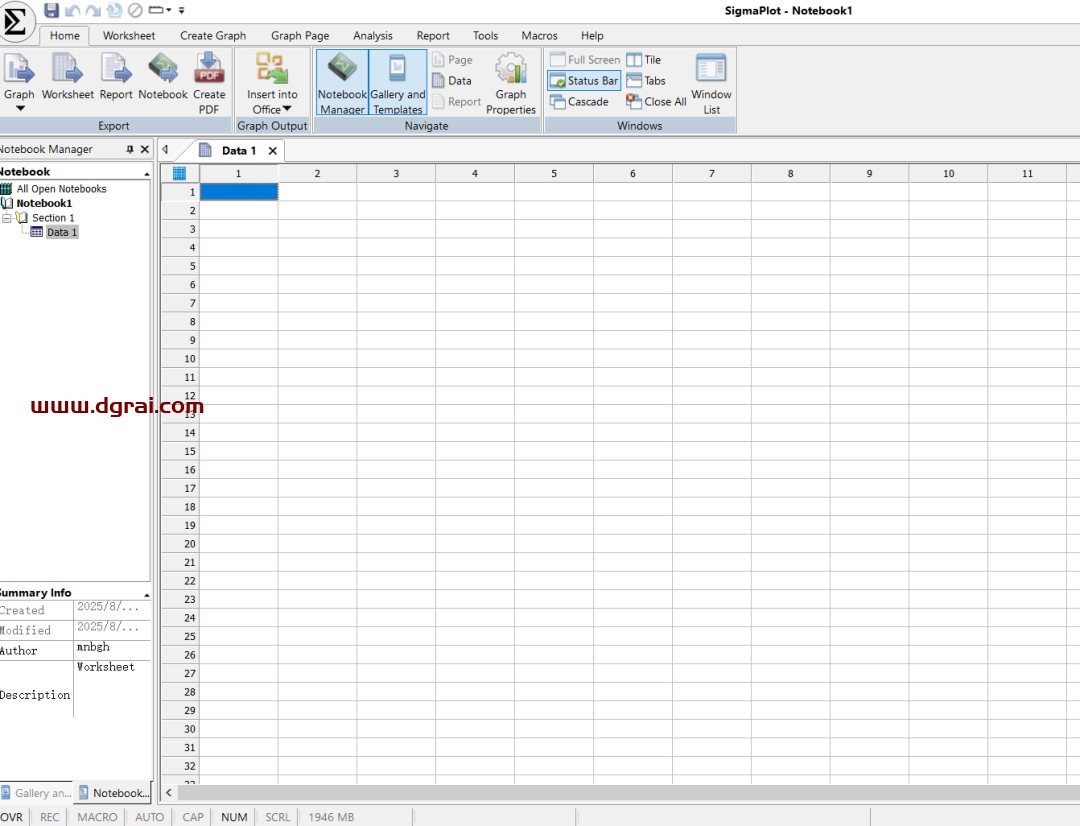The width and height of the screenshot is (1080, 826).
Task: Click the Data 1 worksheet icon in tree
Action: pyautogui.click(x=37, y=232)
